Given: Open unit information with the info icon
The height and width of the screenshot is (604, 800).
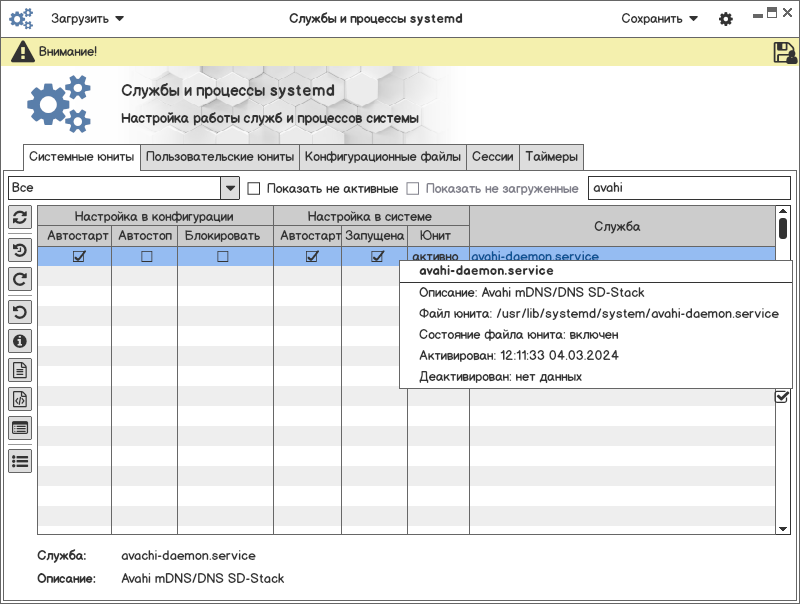Looking at the screenshot, I should [20, 341].
